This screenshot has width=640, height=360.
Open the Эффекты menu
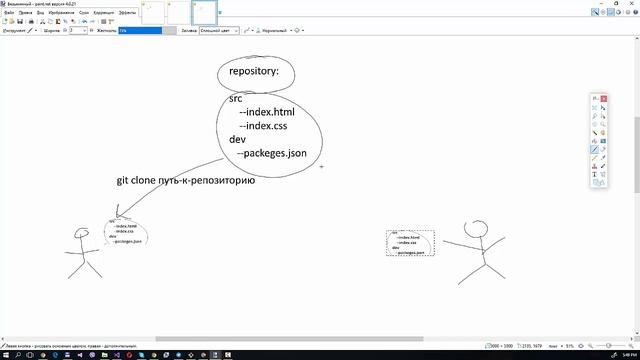(127, 13)
